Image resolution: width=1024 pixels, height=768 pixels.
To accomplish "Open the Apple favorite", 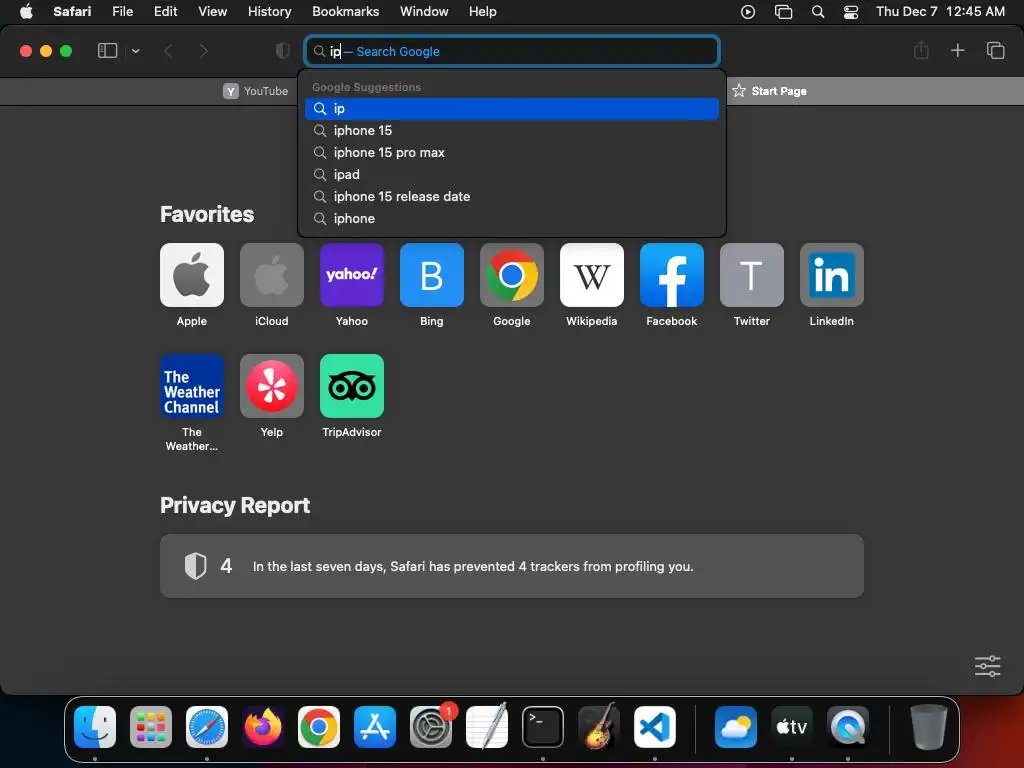I will pos(192,275).
